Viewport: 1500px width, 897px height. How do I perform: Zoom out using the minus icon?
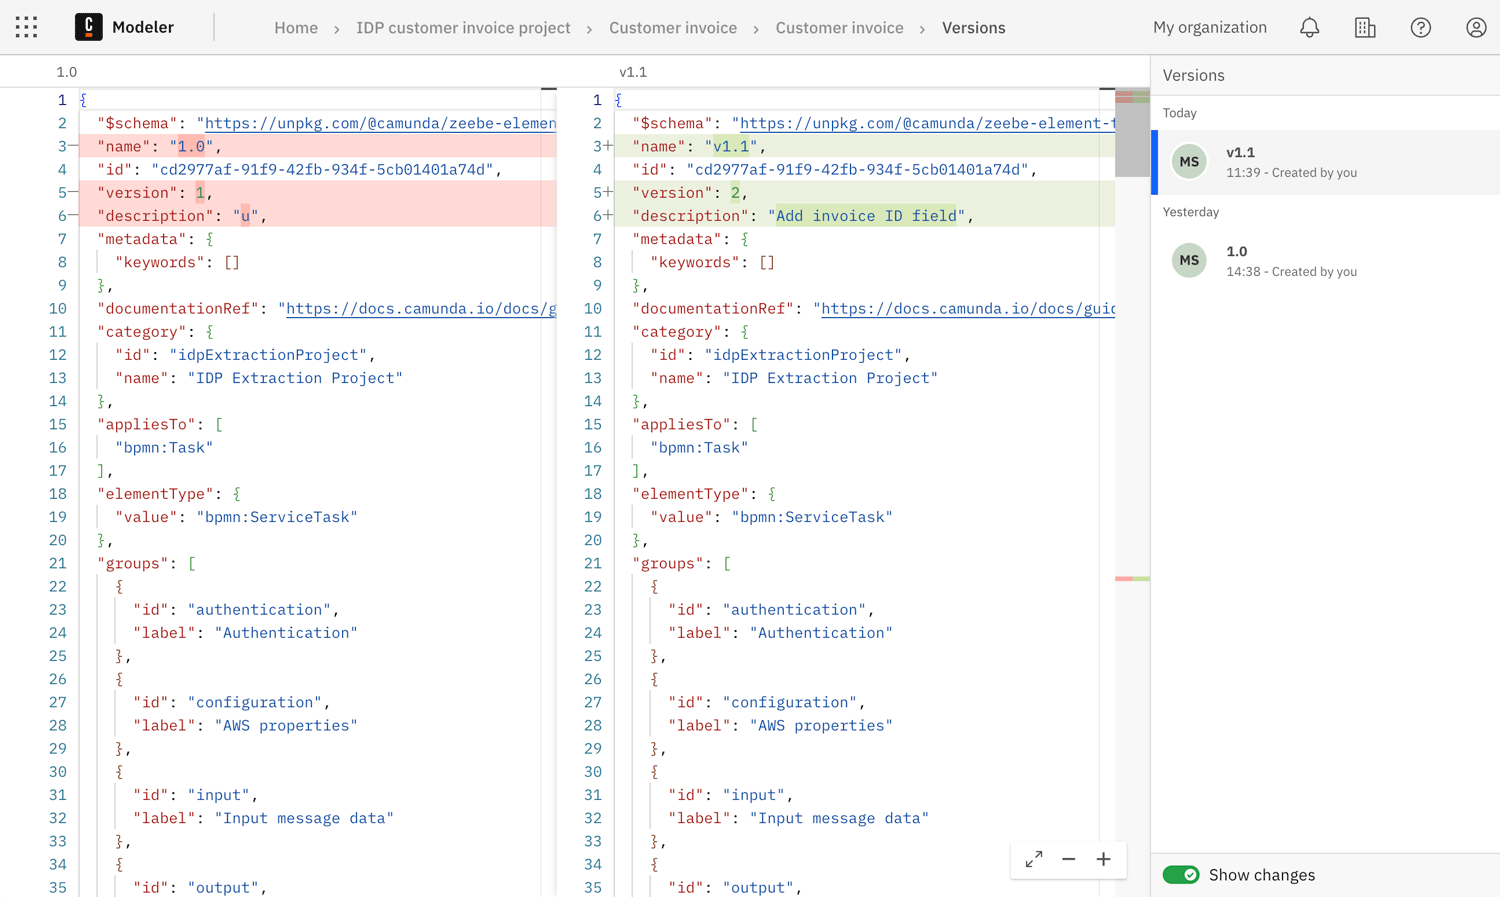click(x=1068, y=859)
